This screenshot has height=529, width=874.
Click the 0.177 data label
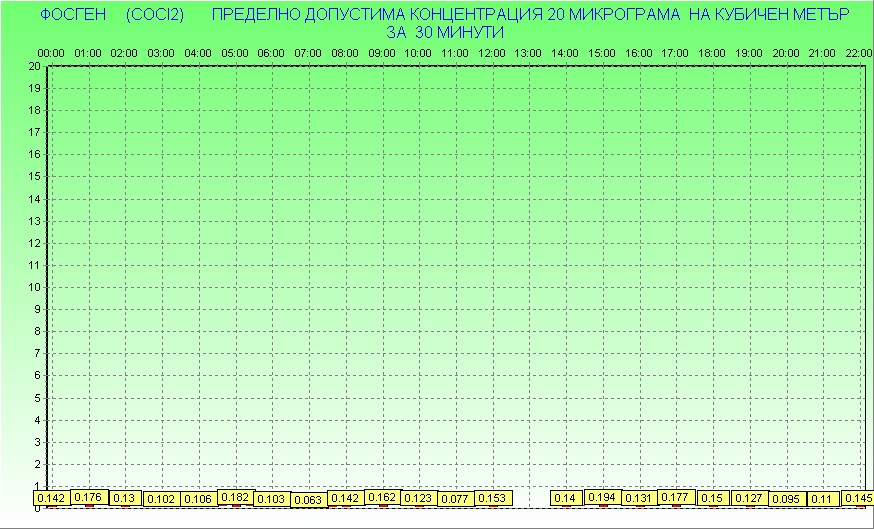click(x=675, y=497)
